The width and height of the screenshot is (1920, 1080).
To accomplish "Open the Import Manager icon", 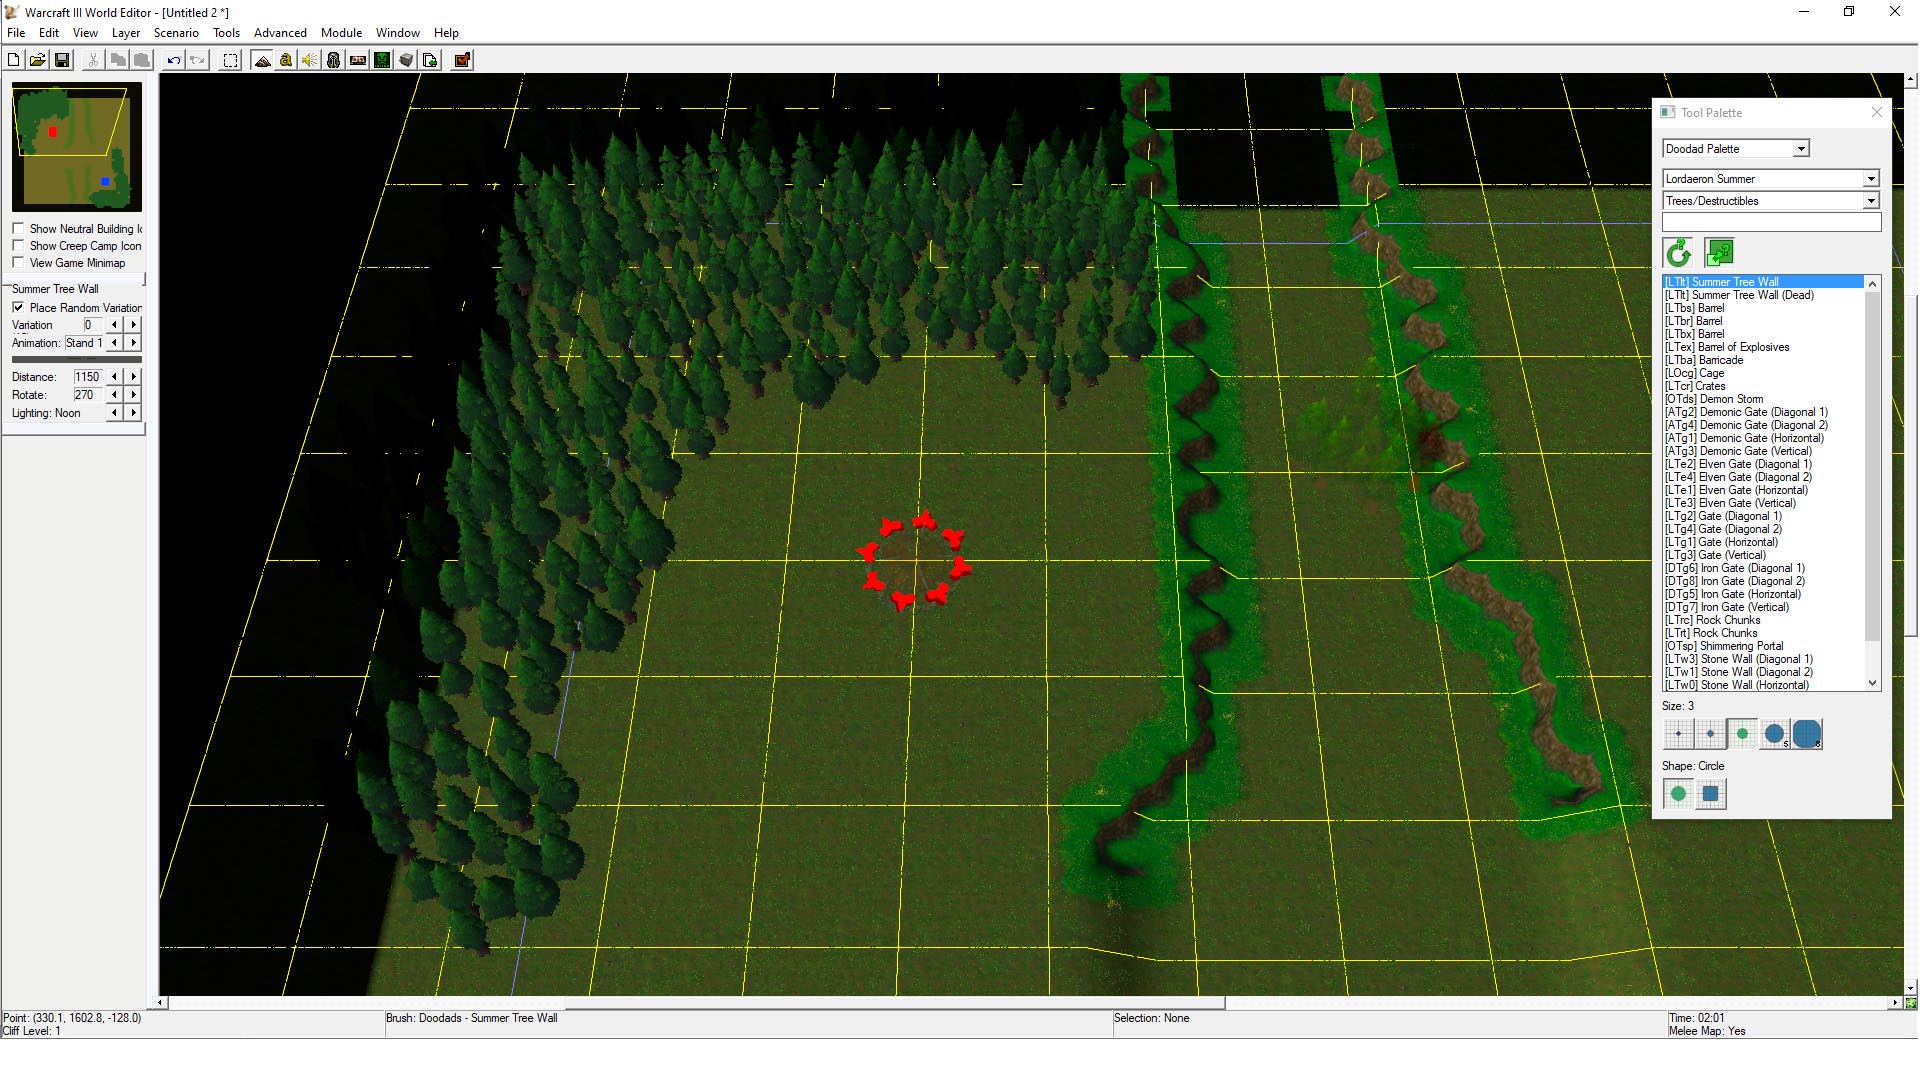I will coord(430,61).
